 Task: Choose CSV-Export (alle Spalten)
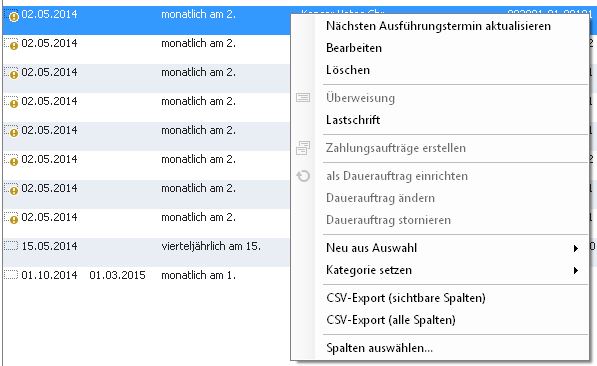click(x=391, y=320)
